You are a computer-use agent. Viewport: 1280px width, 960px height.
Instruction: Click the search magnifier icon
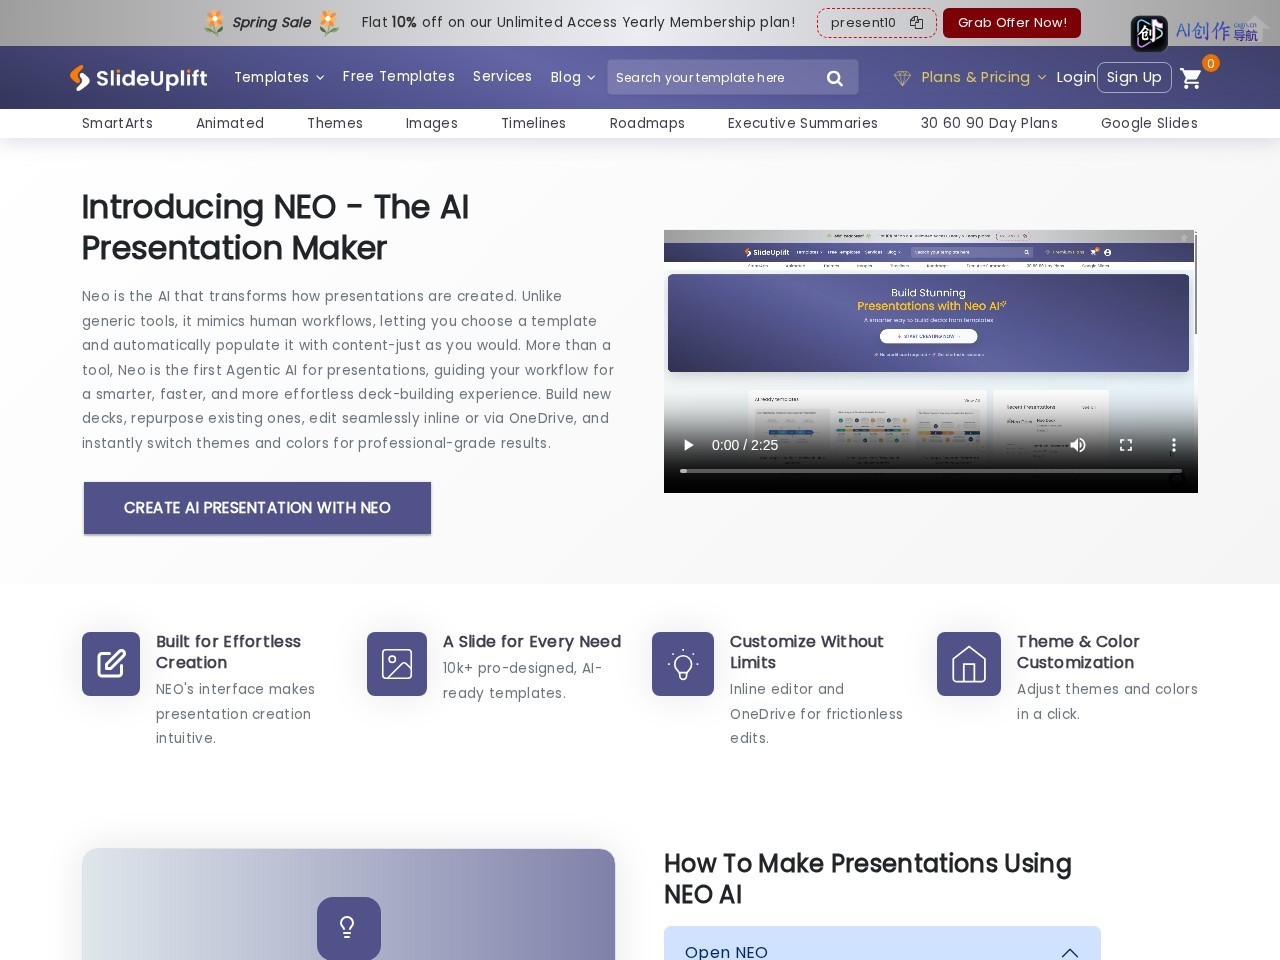coord(835,78)
